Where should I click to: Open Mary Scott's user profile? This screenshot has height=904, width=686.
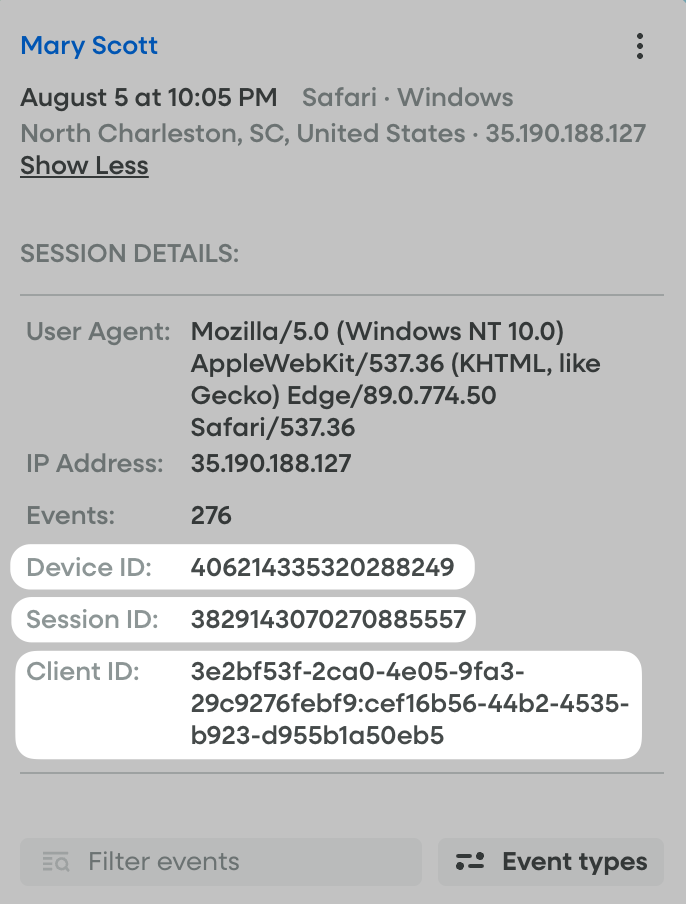tap(89, 45)
